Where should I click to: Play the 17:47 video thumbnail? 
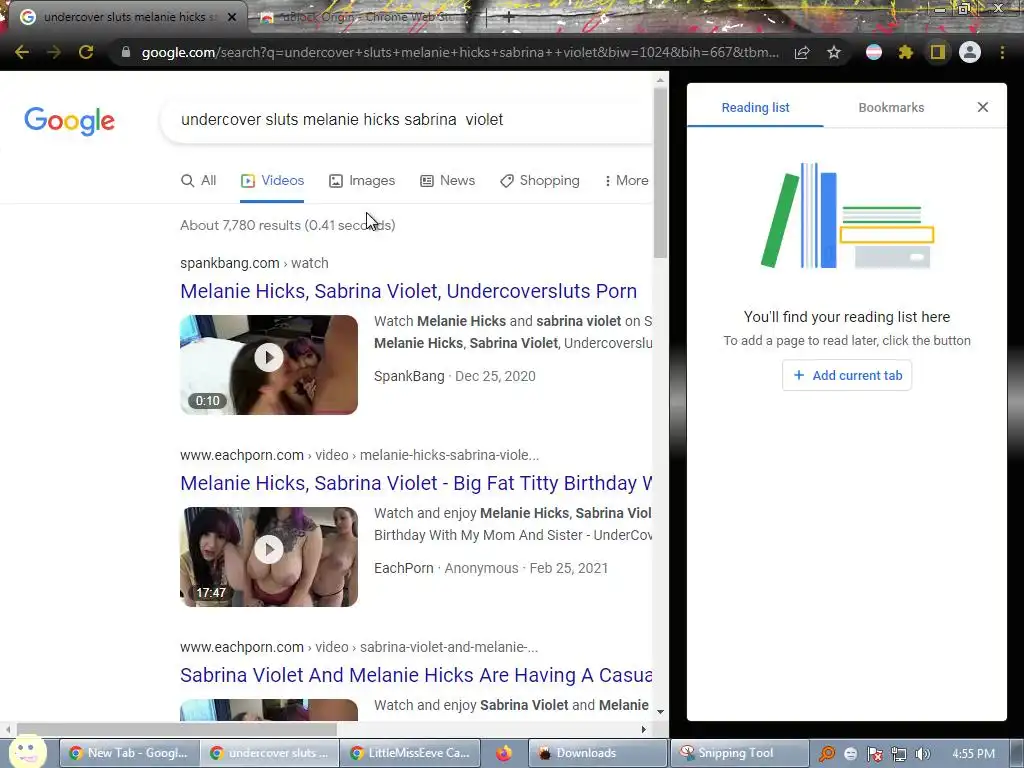269,557
